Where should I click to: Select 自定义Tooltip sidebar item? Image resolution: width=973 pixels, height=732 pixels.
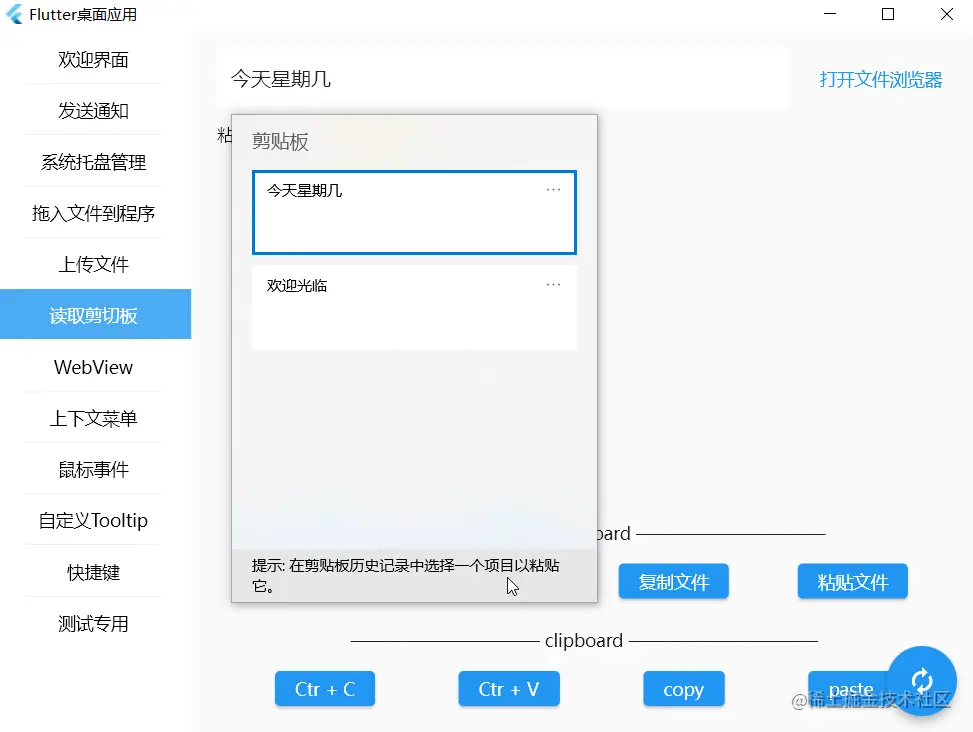pos(93,520)
